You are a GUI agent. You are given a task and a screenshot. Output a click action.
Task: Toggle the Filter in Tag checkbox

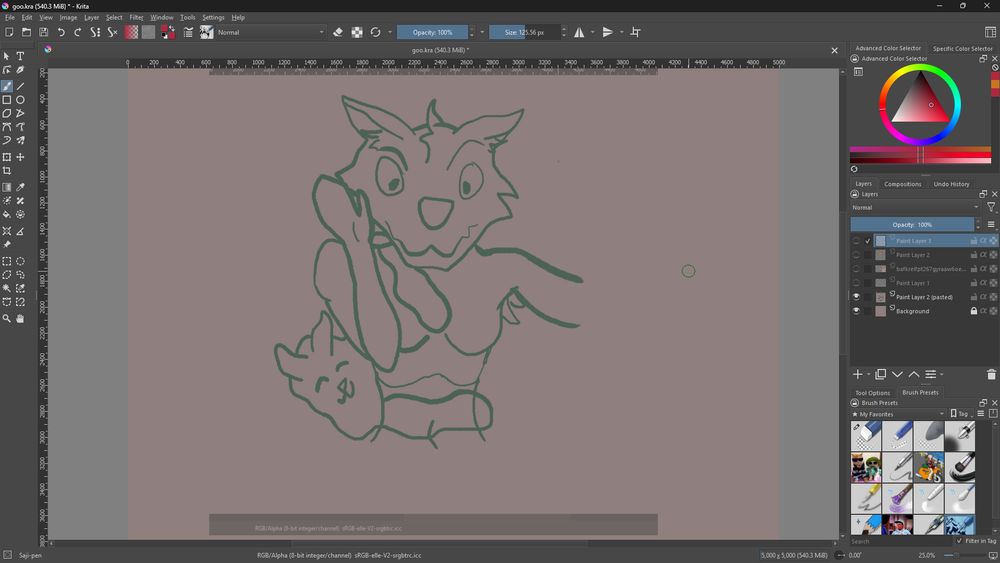click(x=958, y=541)
